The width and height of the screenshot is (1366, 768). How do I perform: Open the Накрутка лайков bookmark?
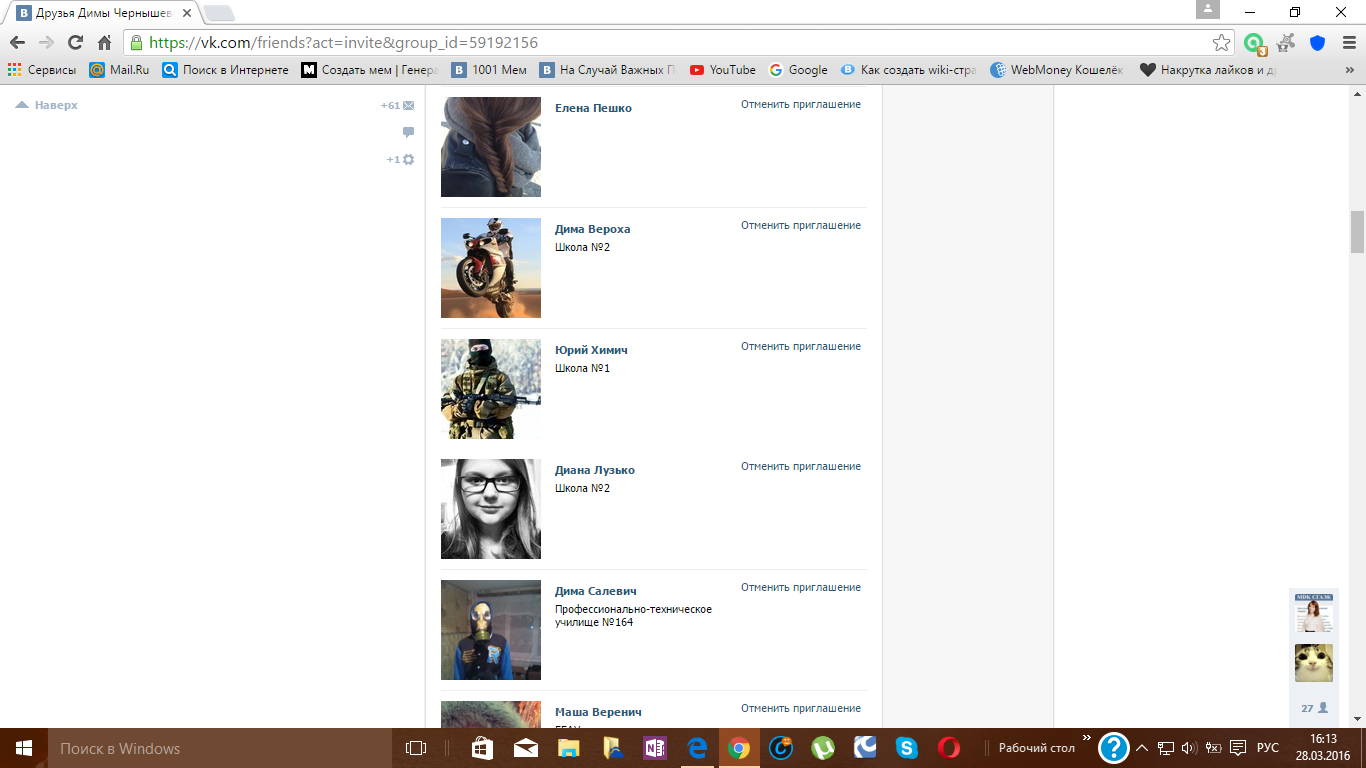(1209, 70)
